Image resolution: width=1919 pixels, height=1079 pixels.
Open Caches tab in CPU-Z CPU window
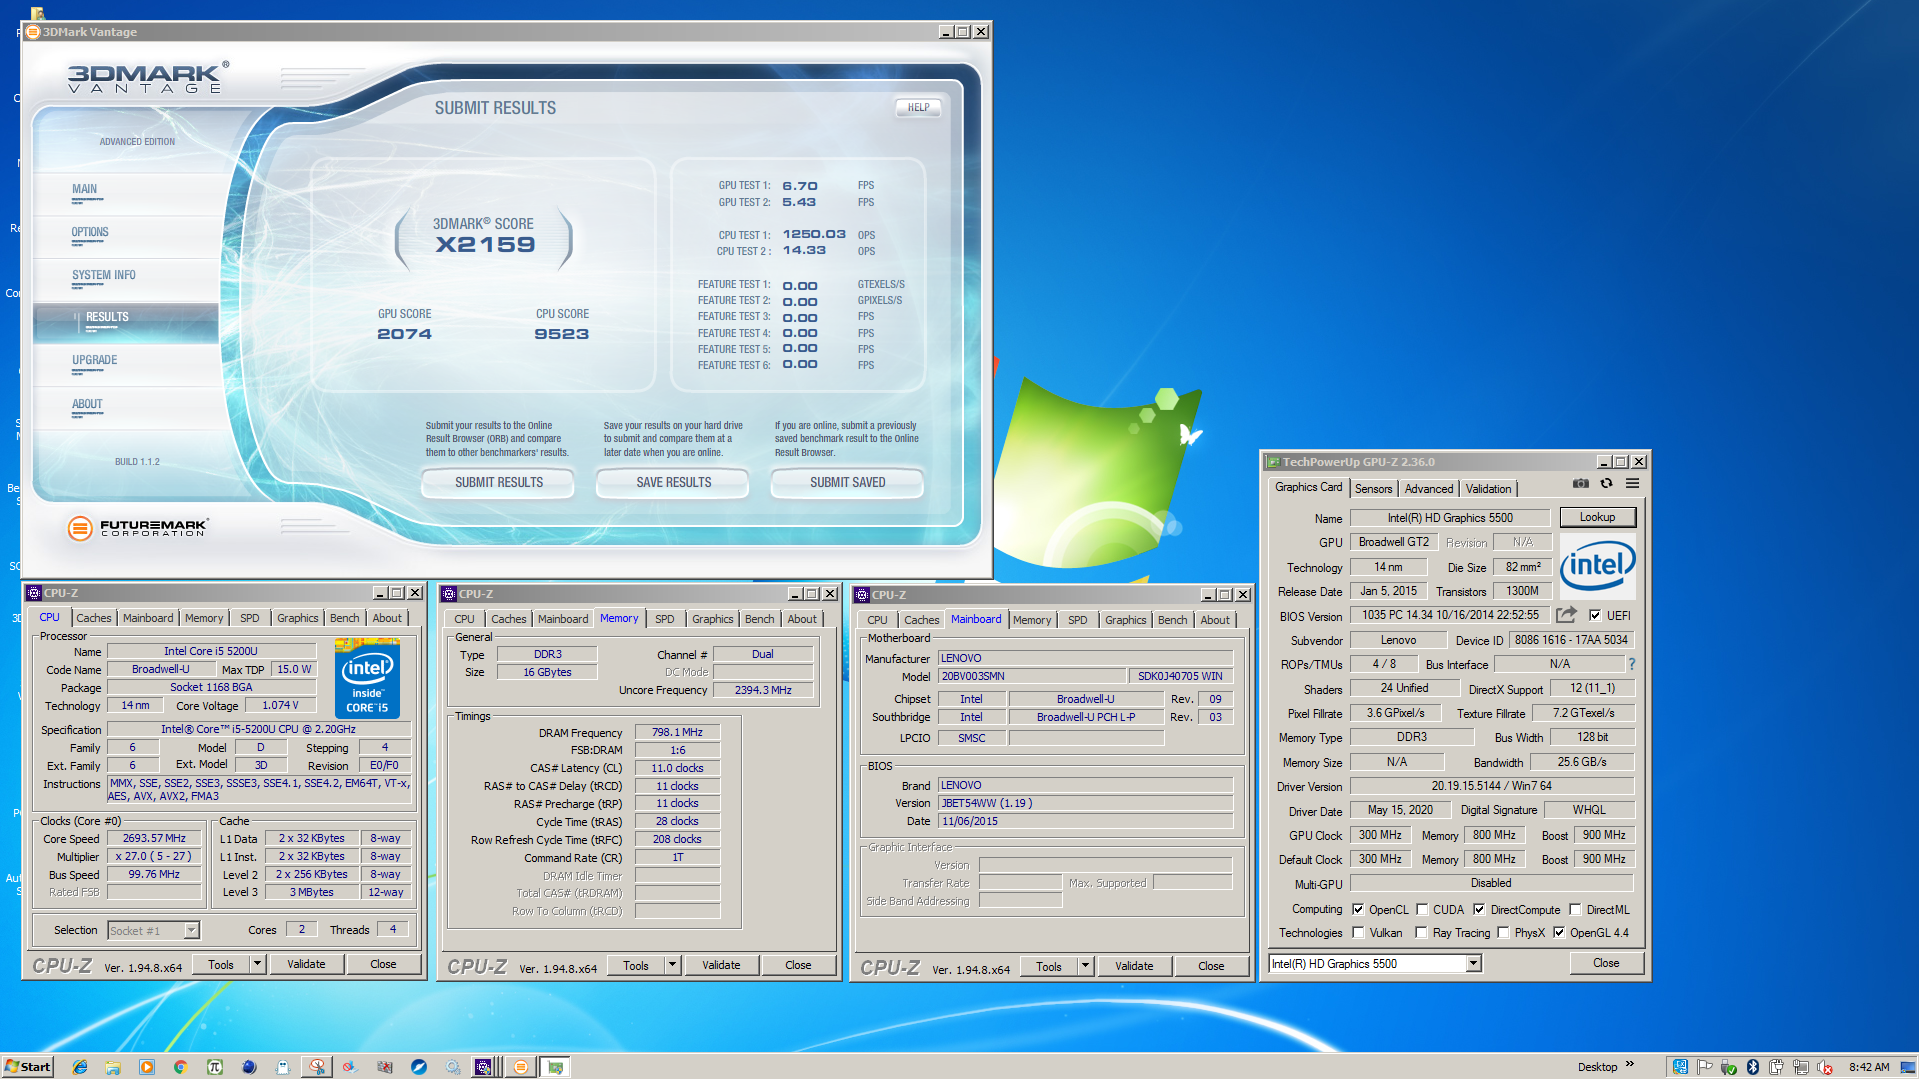(93, 619)
